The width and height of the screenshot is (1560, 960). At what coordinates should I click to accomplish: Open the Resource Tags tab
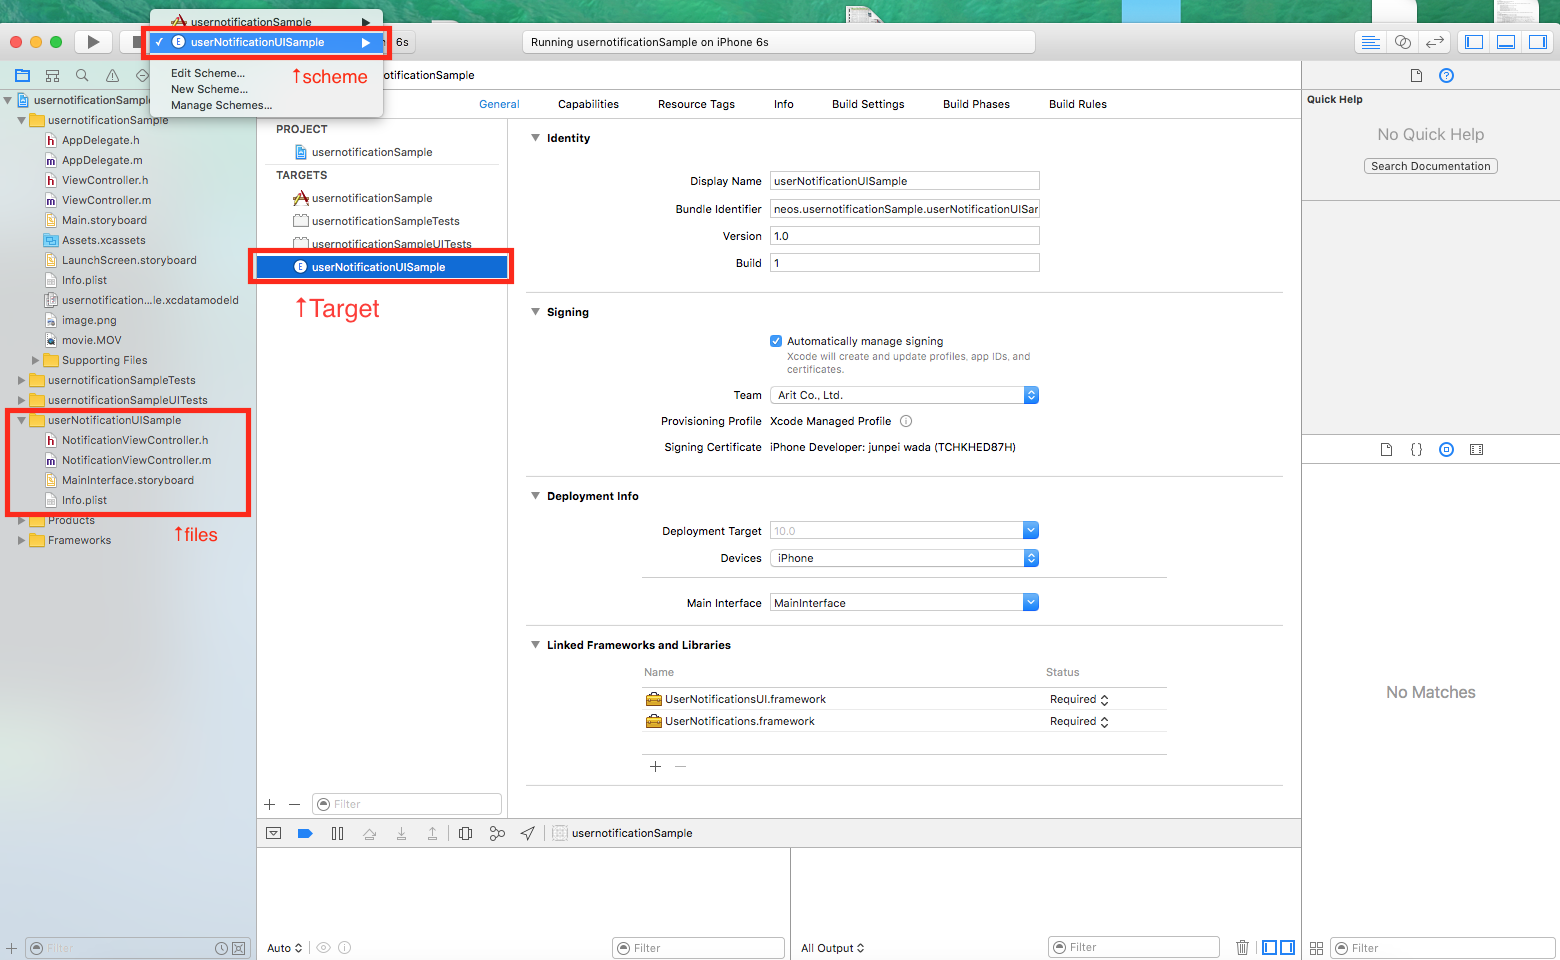(x=696, y=104)
